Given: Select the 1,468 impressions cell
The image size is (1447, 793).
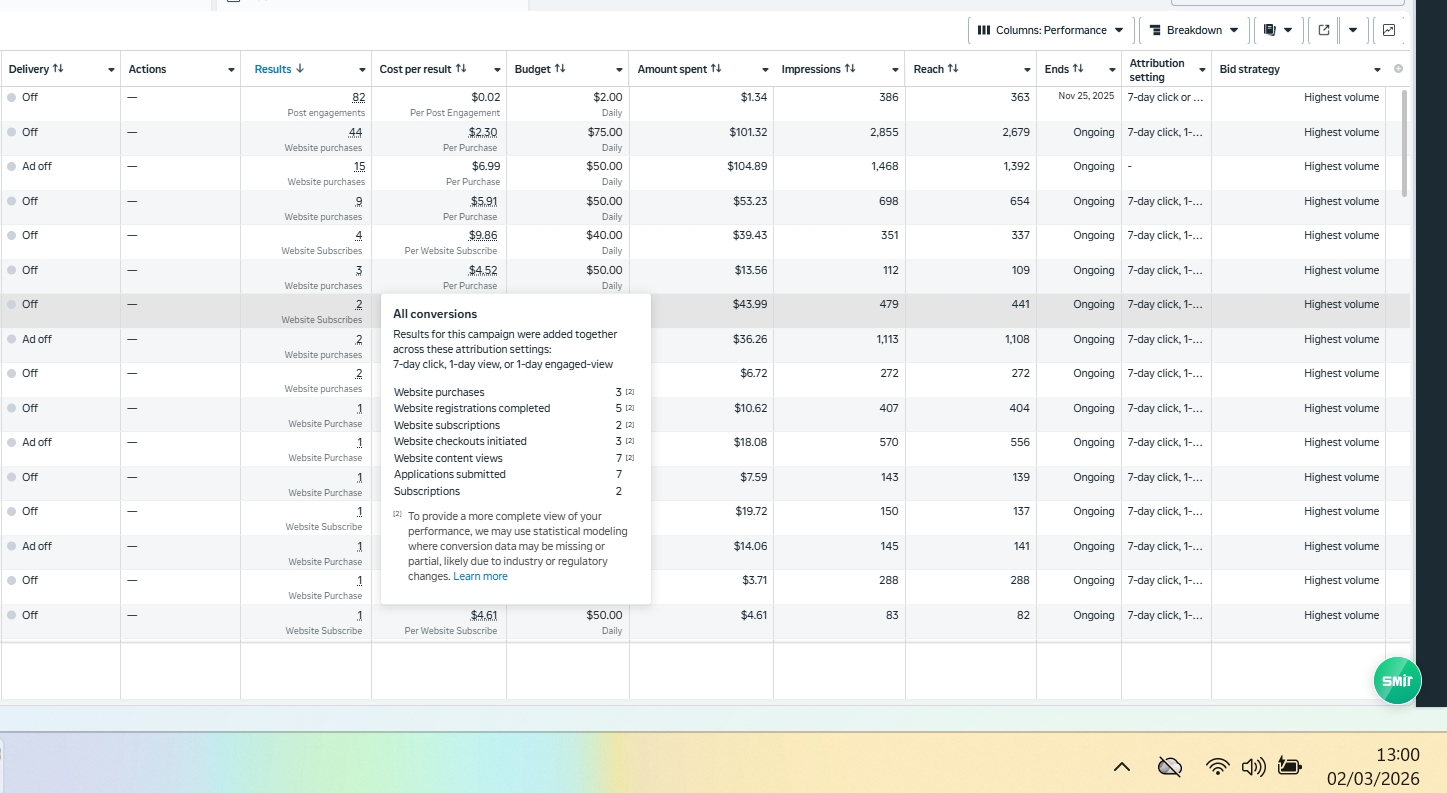Looking at the screenshot, I should (839, 172).
